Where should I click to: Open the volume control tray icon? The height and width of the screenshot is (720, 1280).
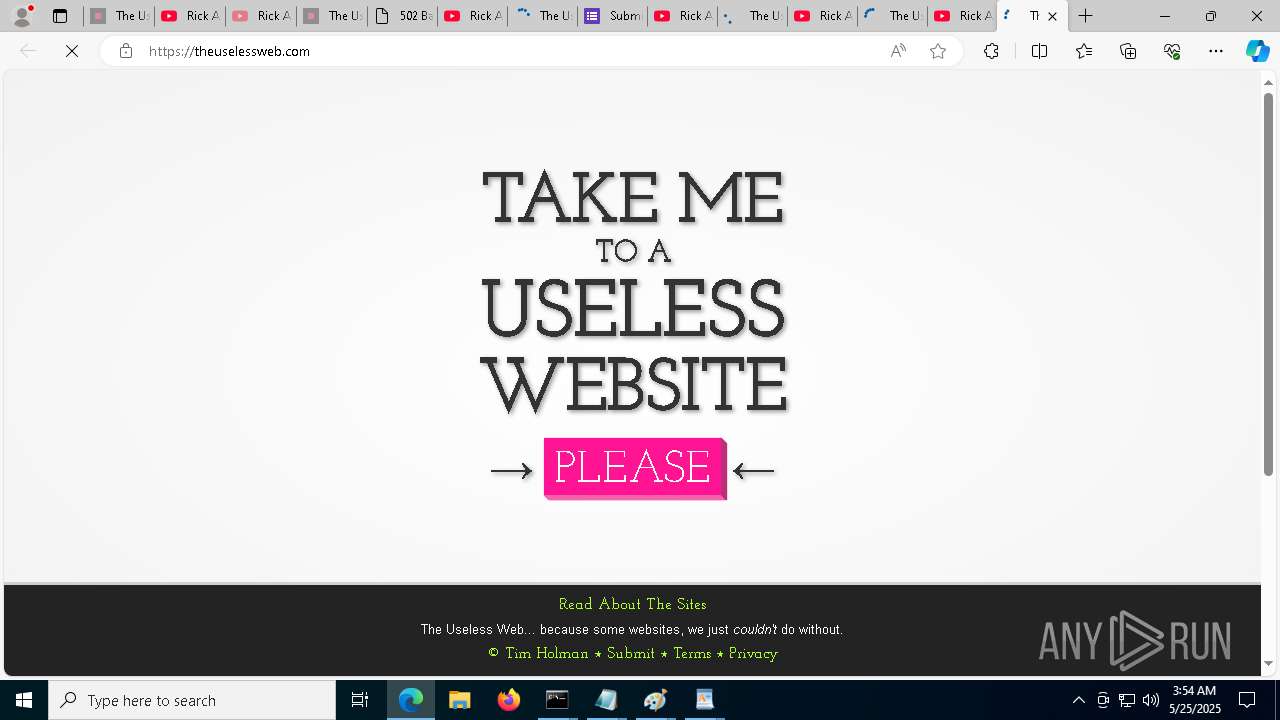(x=1150, y=700)
